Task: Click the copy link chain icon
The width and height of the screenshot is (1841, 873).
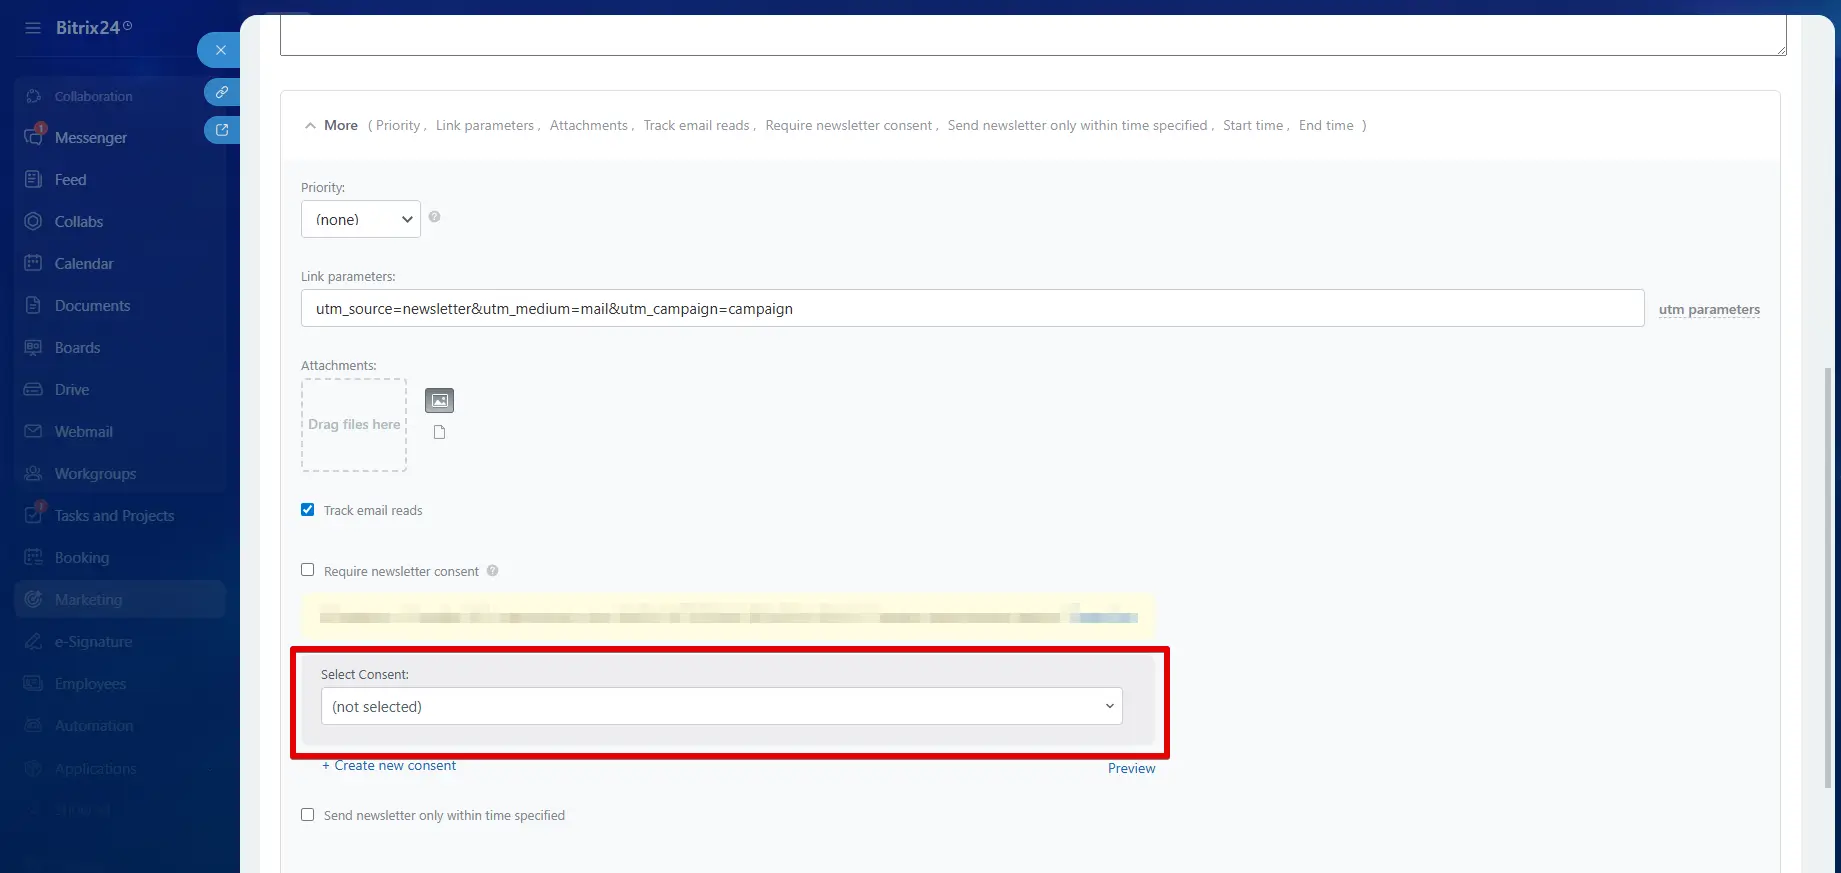Action: coord(222,92)
